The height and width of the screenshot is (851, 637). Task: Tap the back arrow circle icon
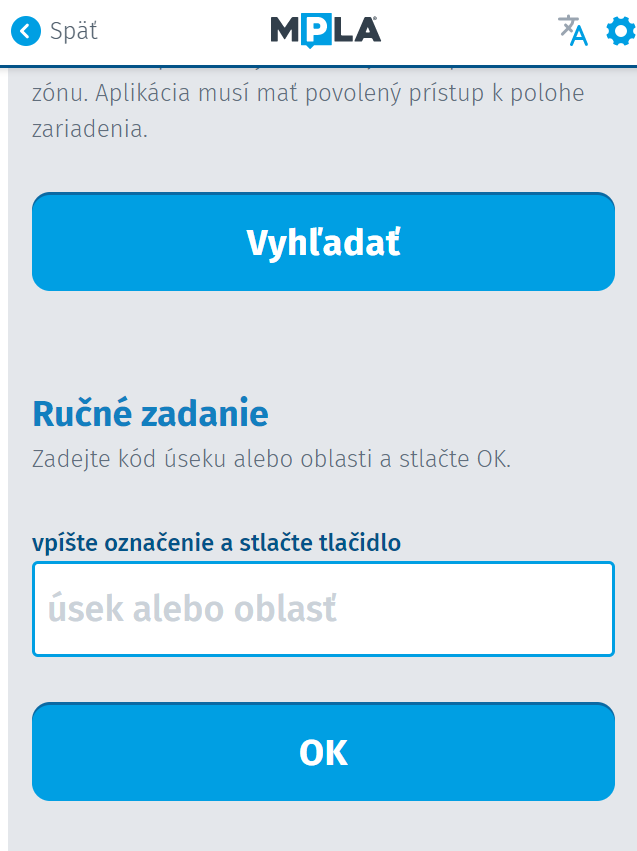27,31
